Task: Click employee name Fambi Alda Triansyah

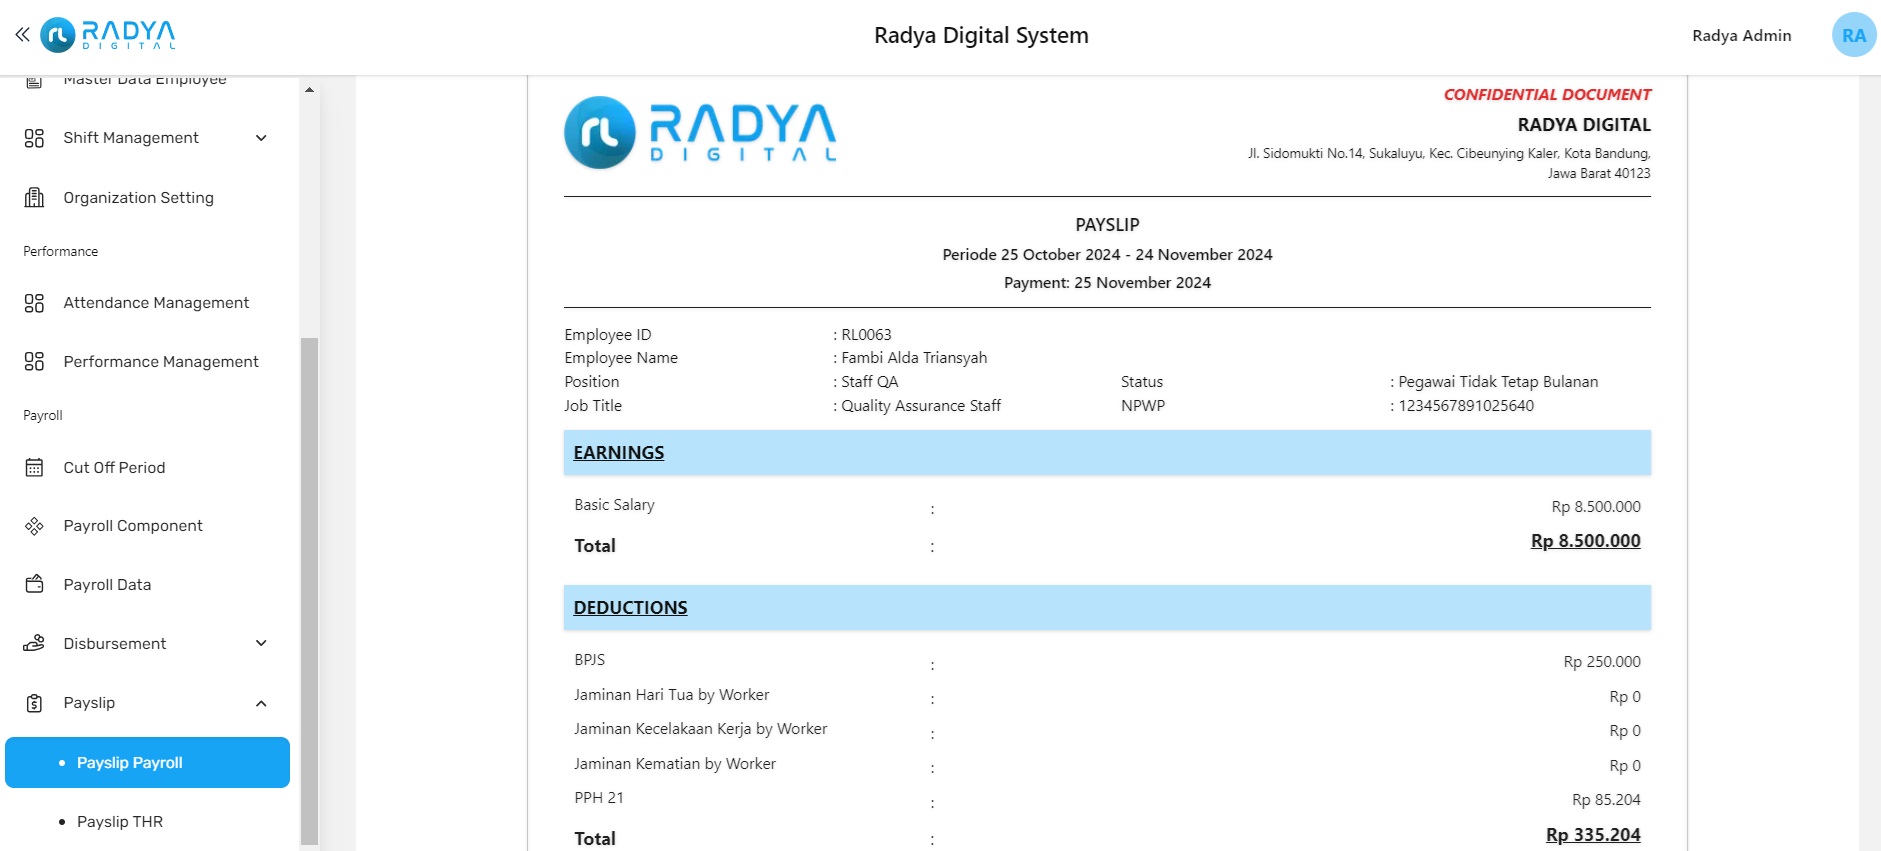Action: click(914, 358)
